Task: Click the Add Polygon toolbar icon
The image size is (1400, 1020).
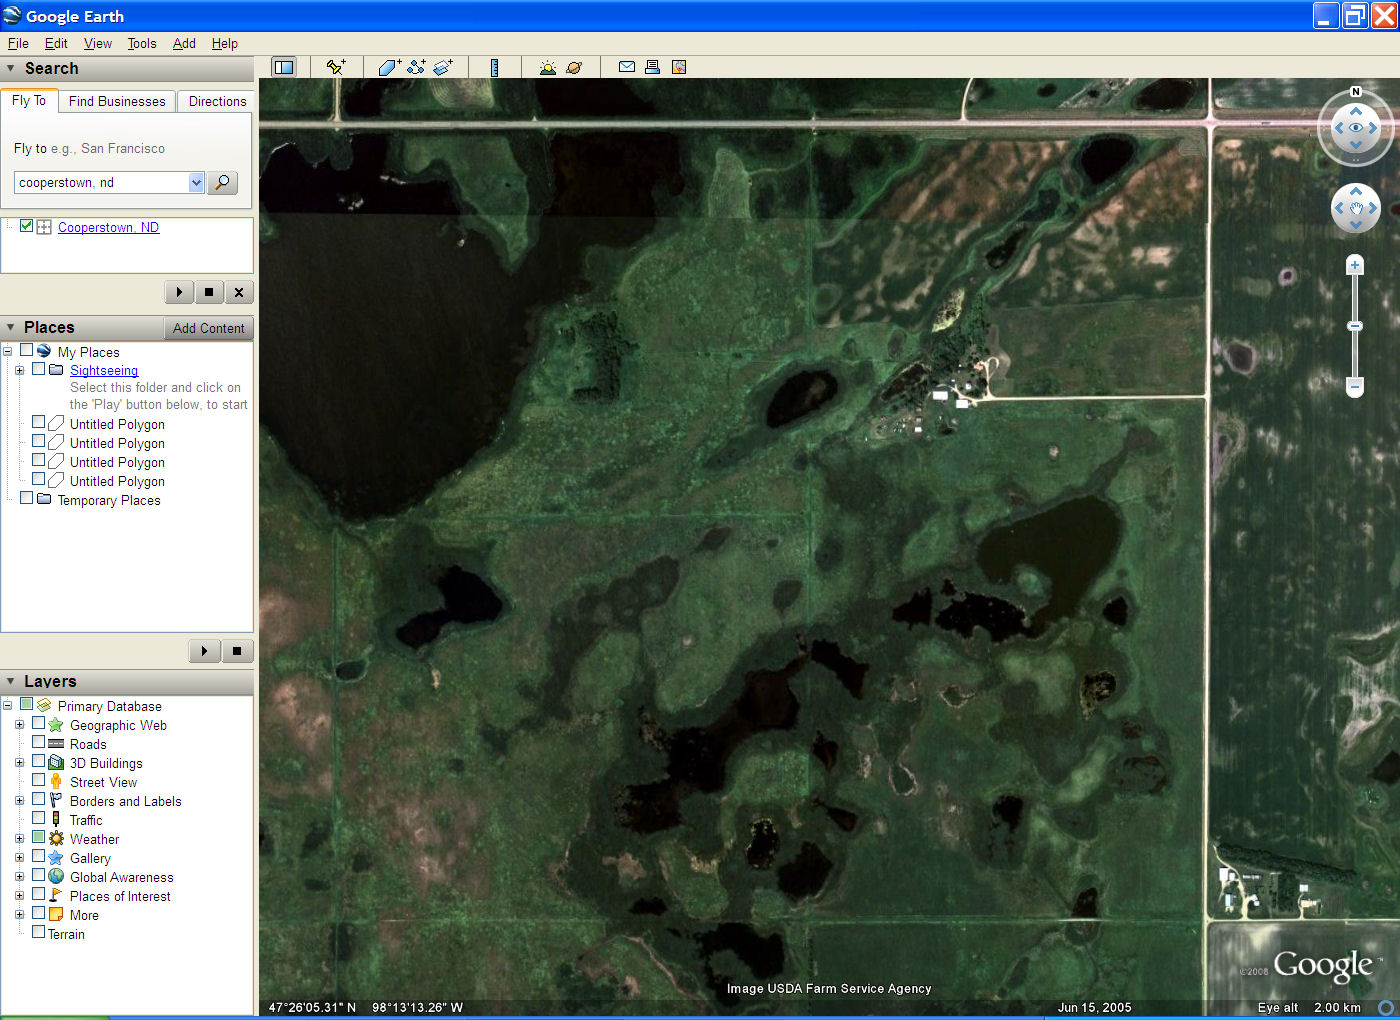Action: pyautogui.click(x=389, y=67)
